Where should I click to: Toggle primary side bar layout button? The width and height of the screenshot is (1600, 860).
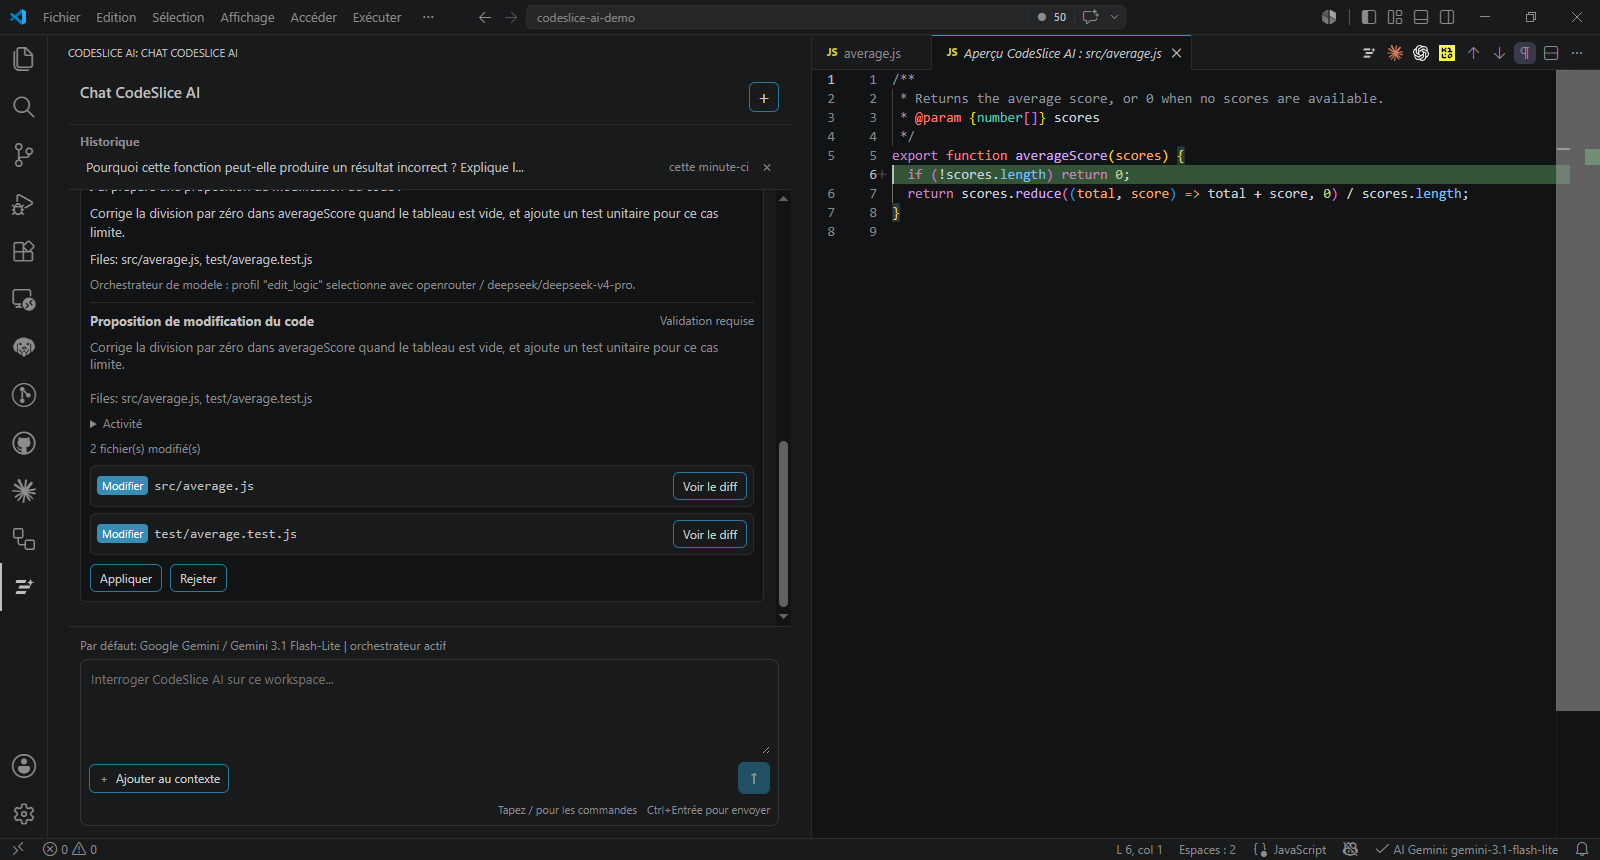pyautogui.click(x=1369, y=17)
